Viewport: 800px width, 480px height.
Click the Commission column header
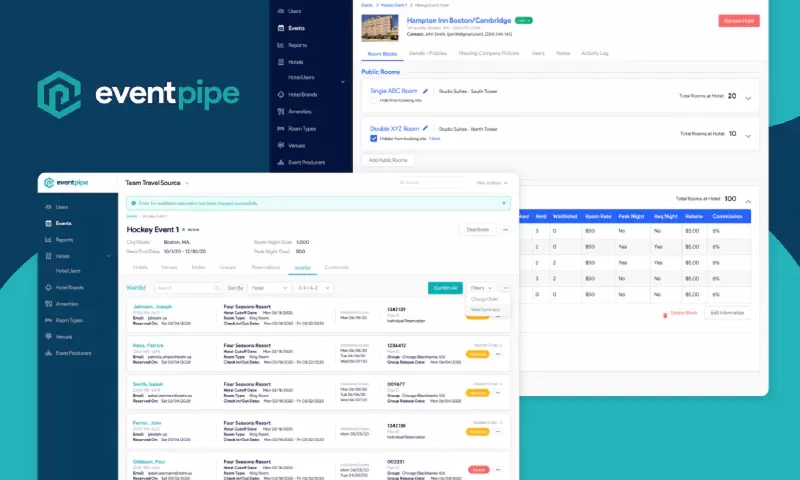coord(727,216)
